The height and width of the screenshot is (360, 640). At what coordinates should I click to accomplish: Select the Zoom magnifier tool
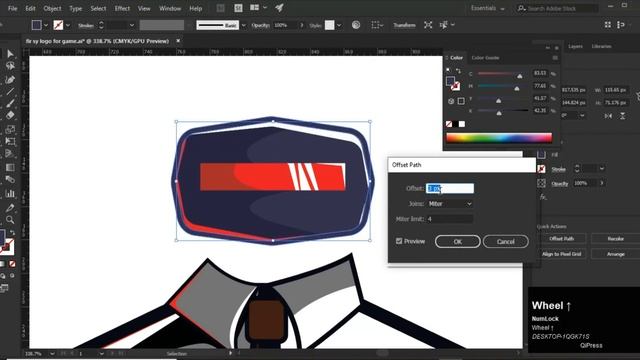point(10,220)
